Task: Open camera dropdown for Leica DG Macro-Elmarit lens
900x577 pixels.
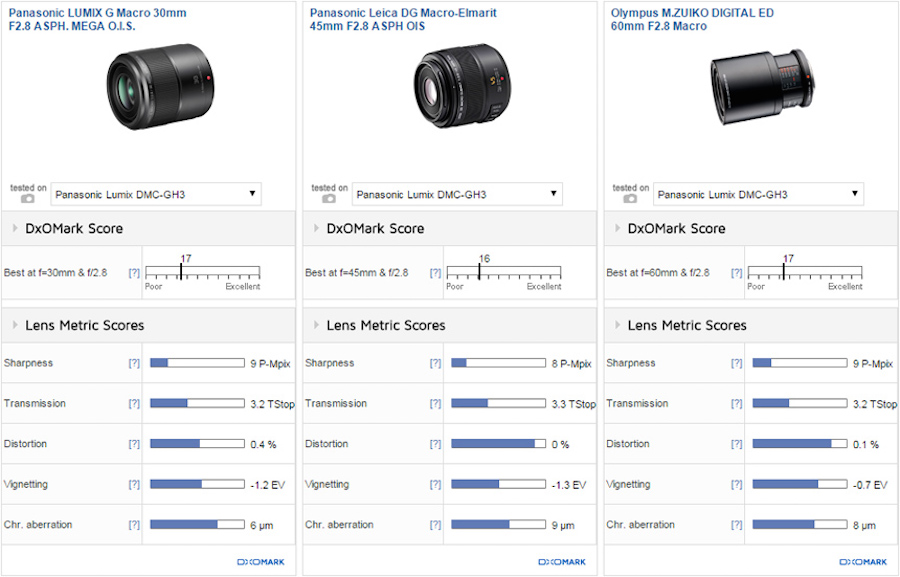Action: pyautogui.click(x=457, y=194)
